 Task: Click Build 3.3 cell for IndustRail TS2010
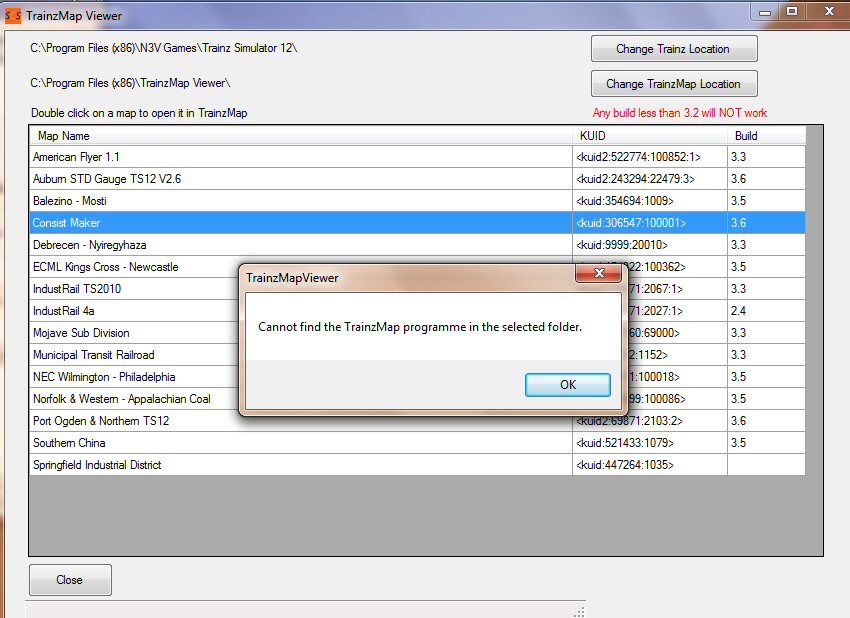767,289
